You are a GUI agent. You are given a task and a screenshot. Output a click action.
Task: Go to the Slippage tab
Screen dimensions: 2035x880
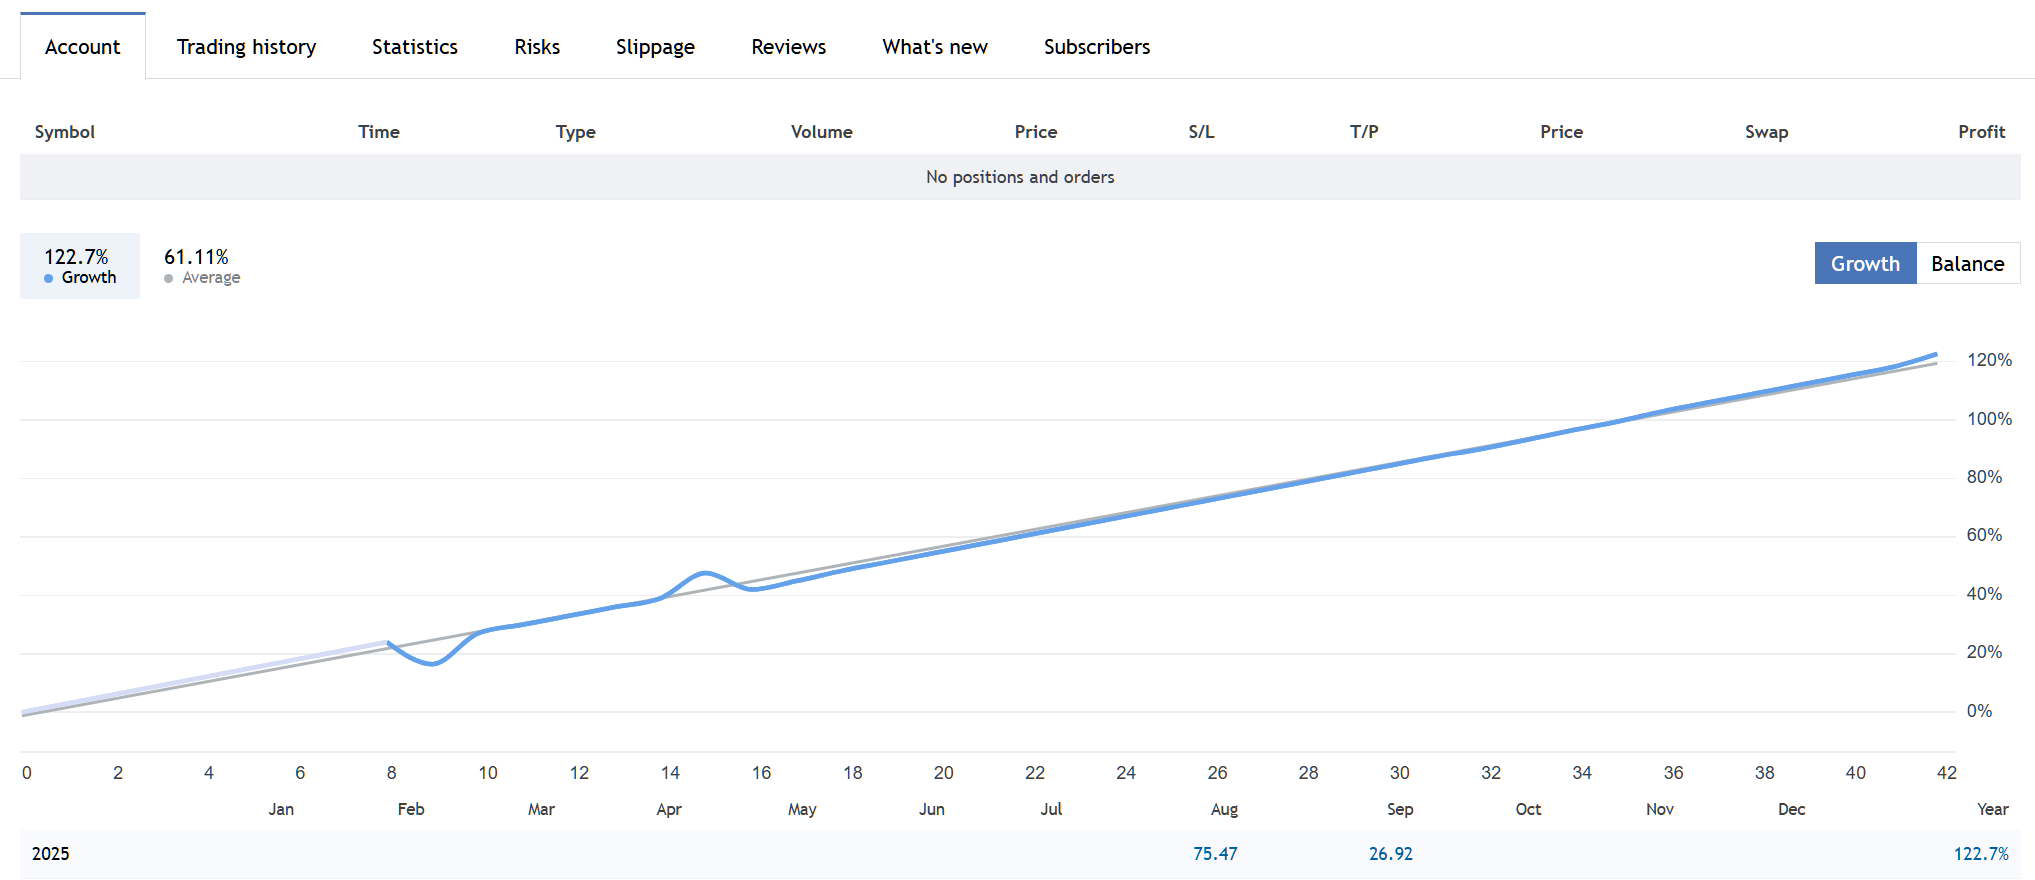click(655, 47)
